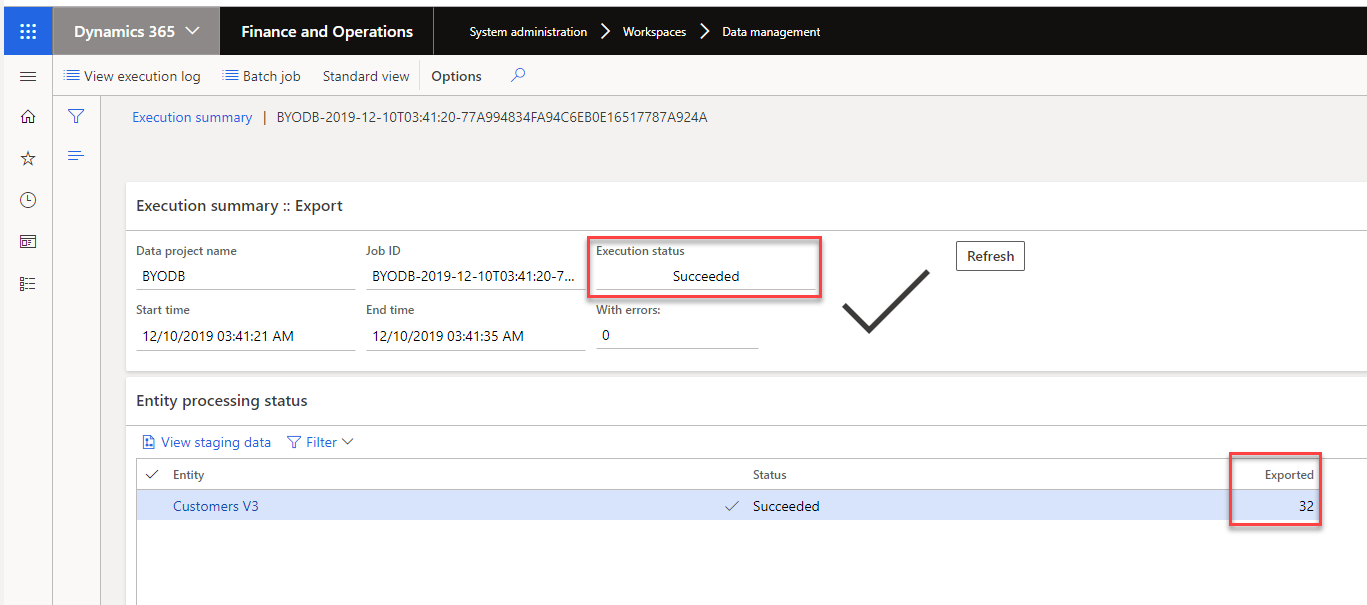Sort by Status column header
The width and height of the screenshot is (1367, 605).
769,475
